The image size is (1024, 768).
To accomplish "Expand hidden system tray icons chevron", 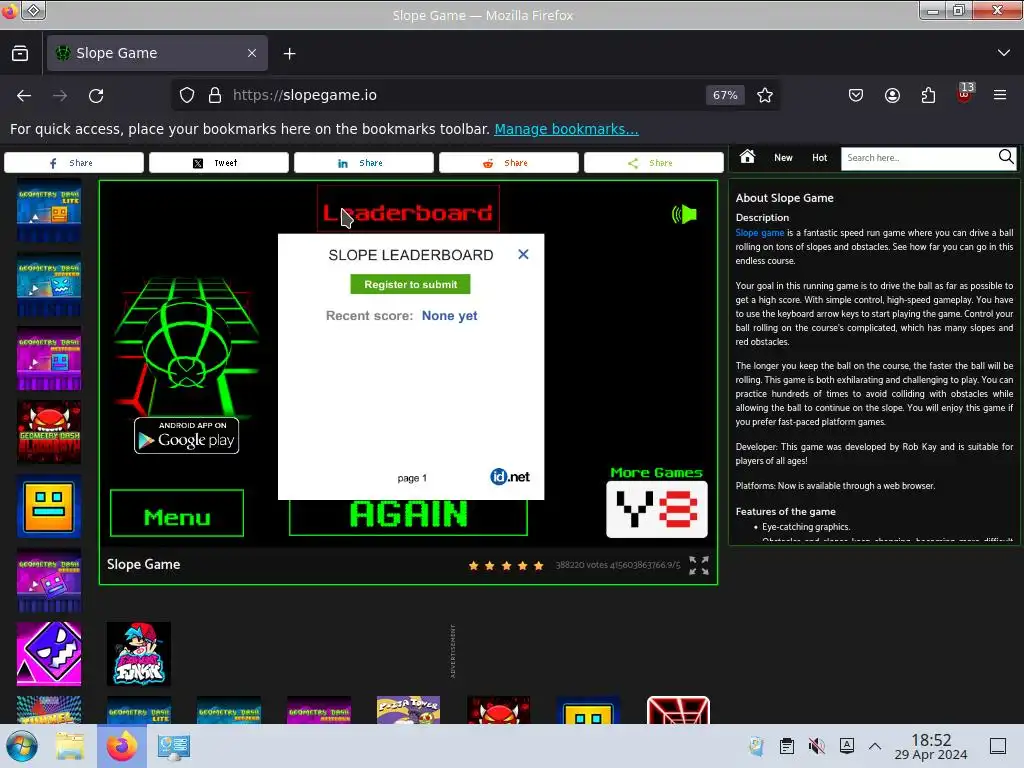I will 875,746.
